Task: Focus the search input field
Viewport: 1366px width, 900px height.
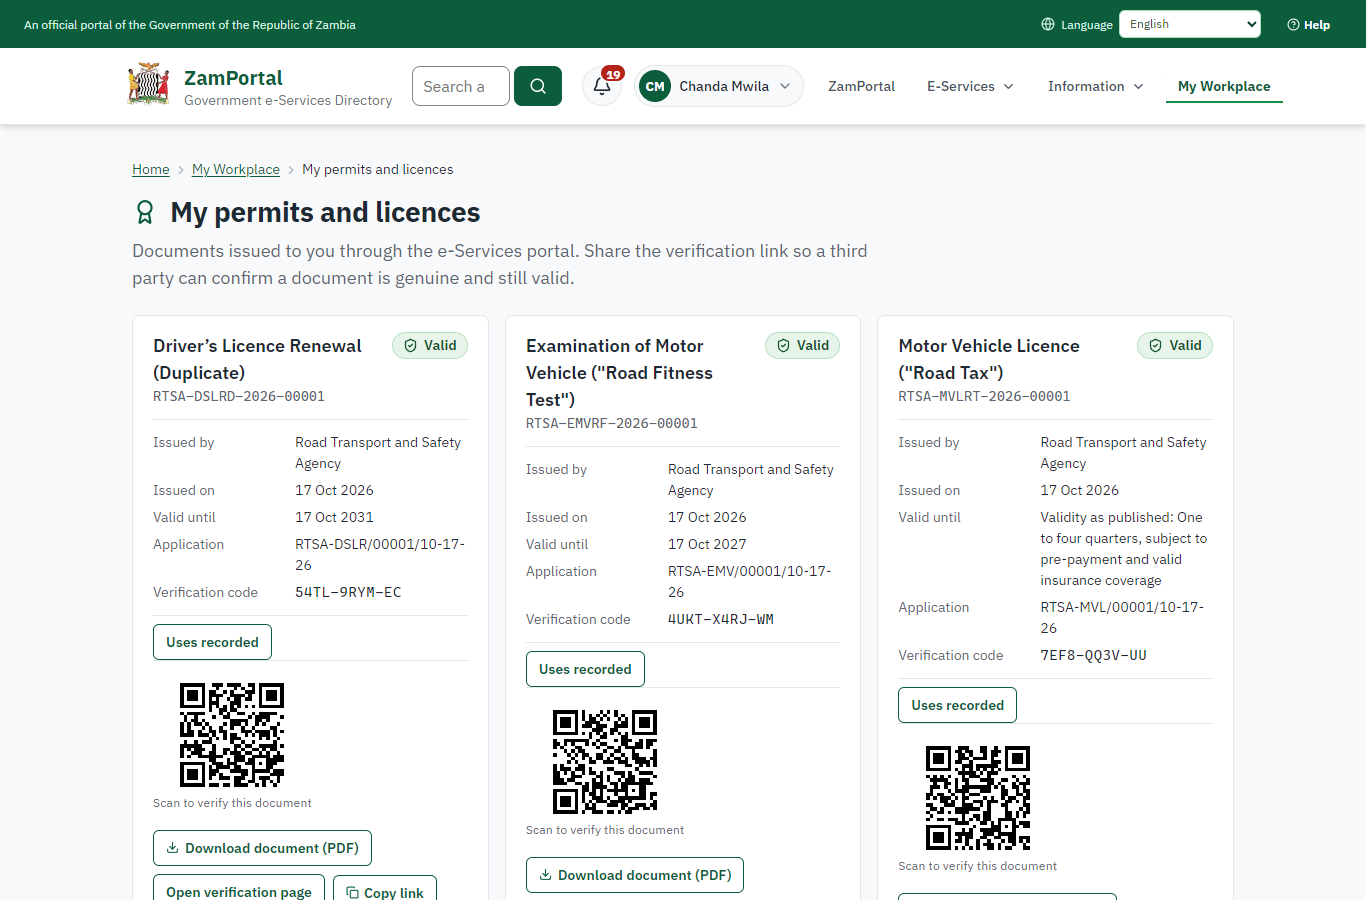Action: [x=461, y=86]
